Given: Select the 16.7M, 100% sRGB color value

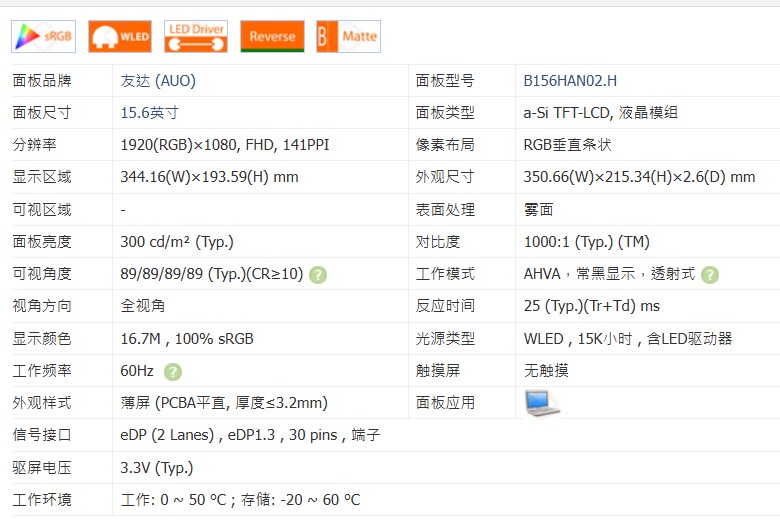Looking at the screenshot, I should [x=187, y=339].
